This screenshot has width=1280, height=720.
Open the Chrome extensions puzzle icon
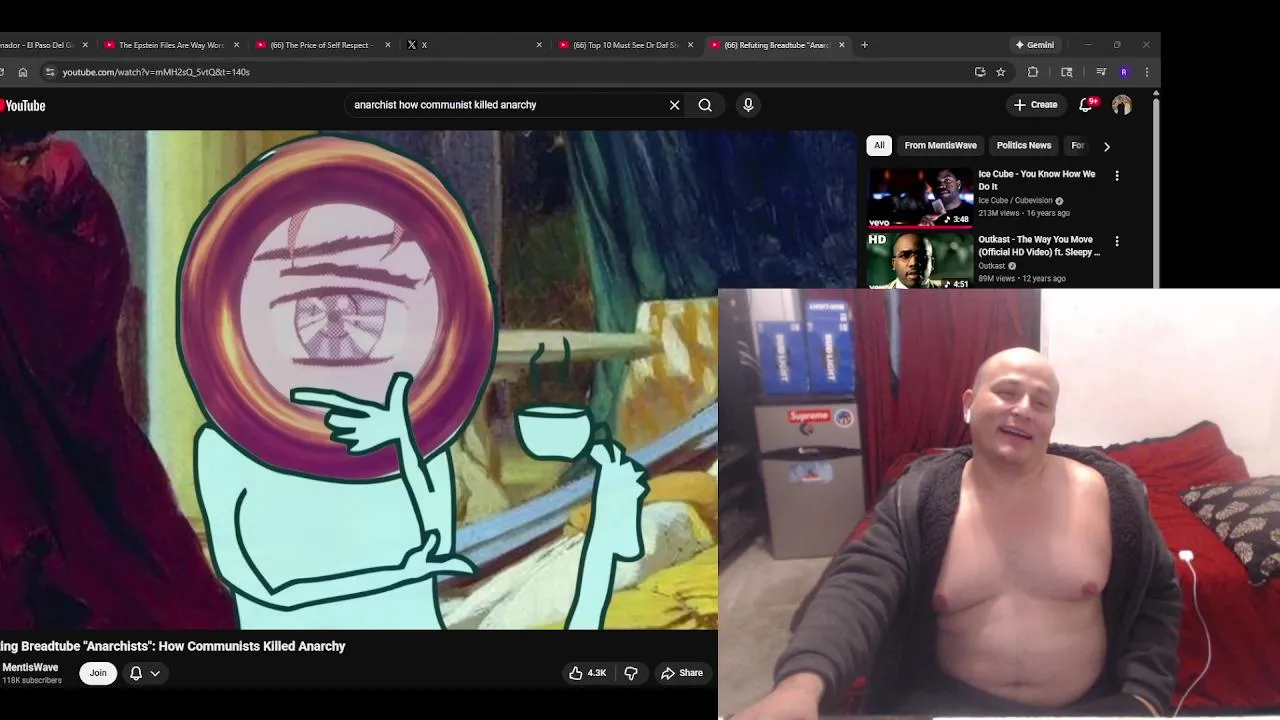click(x=1033, y=72)
